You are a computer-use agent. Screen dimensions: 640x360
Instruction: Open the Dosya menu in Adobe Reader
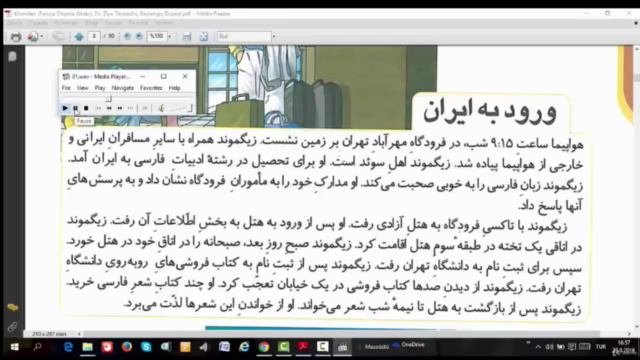pos(14,23)
